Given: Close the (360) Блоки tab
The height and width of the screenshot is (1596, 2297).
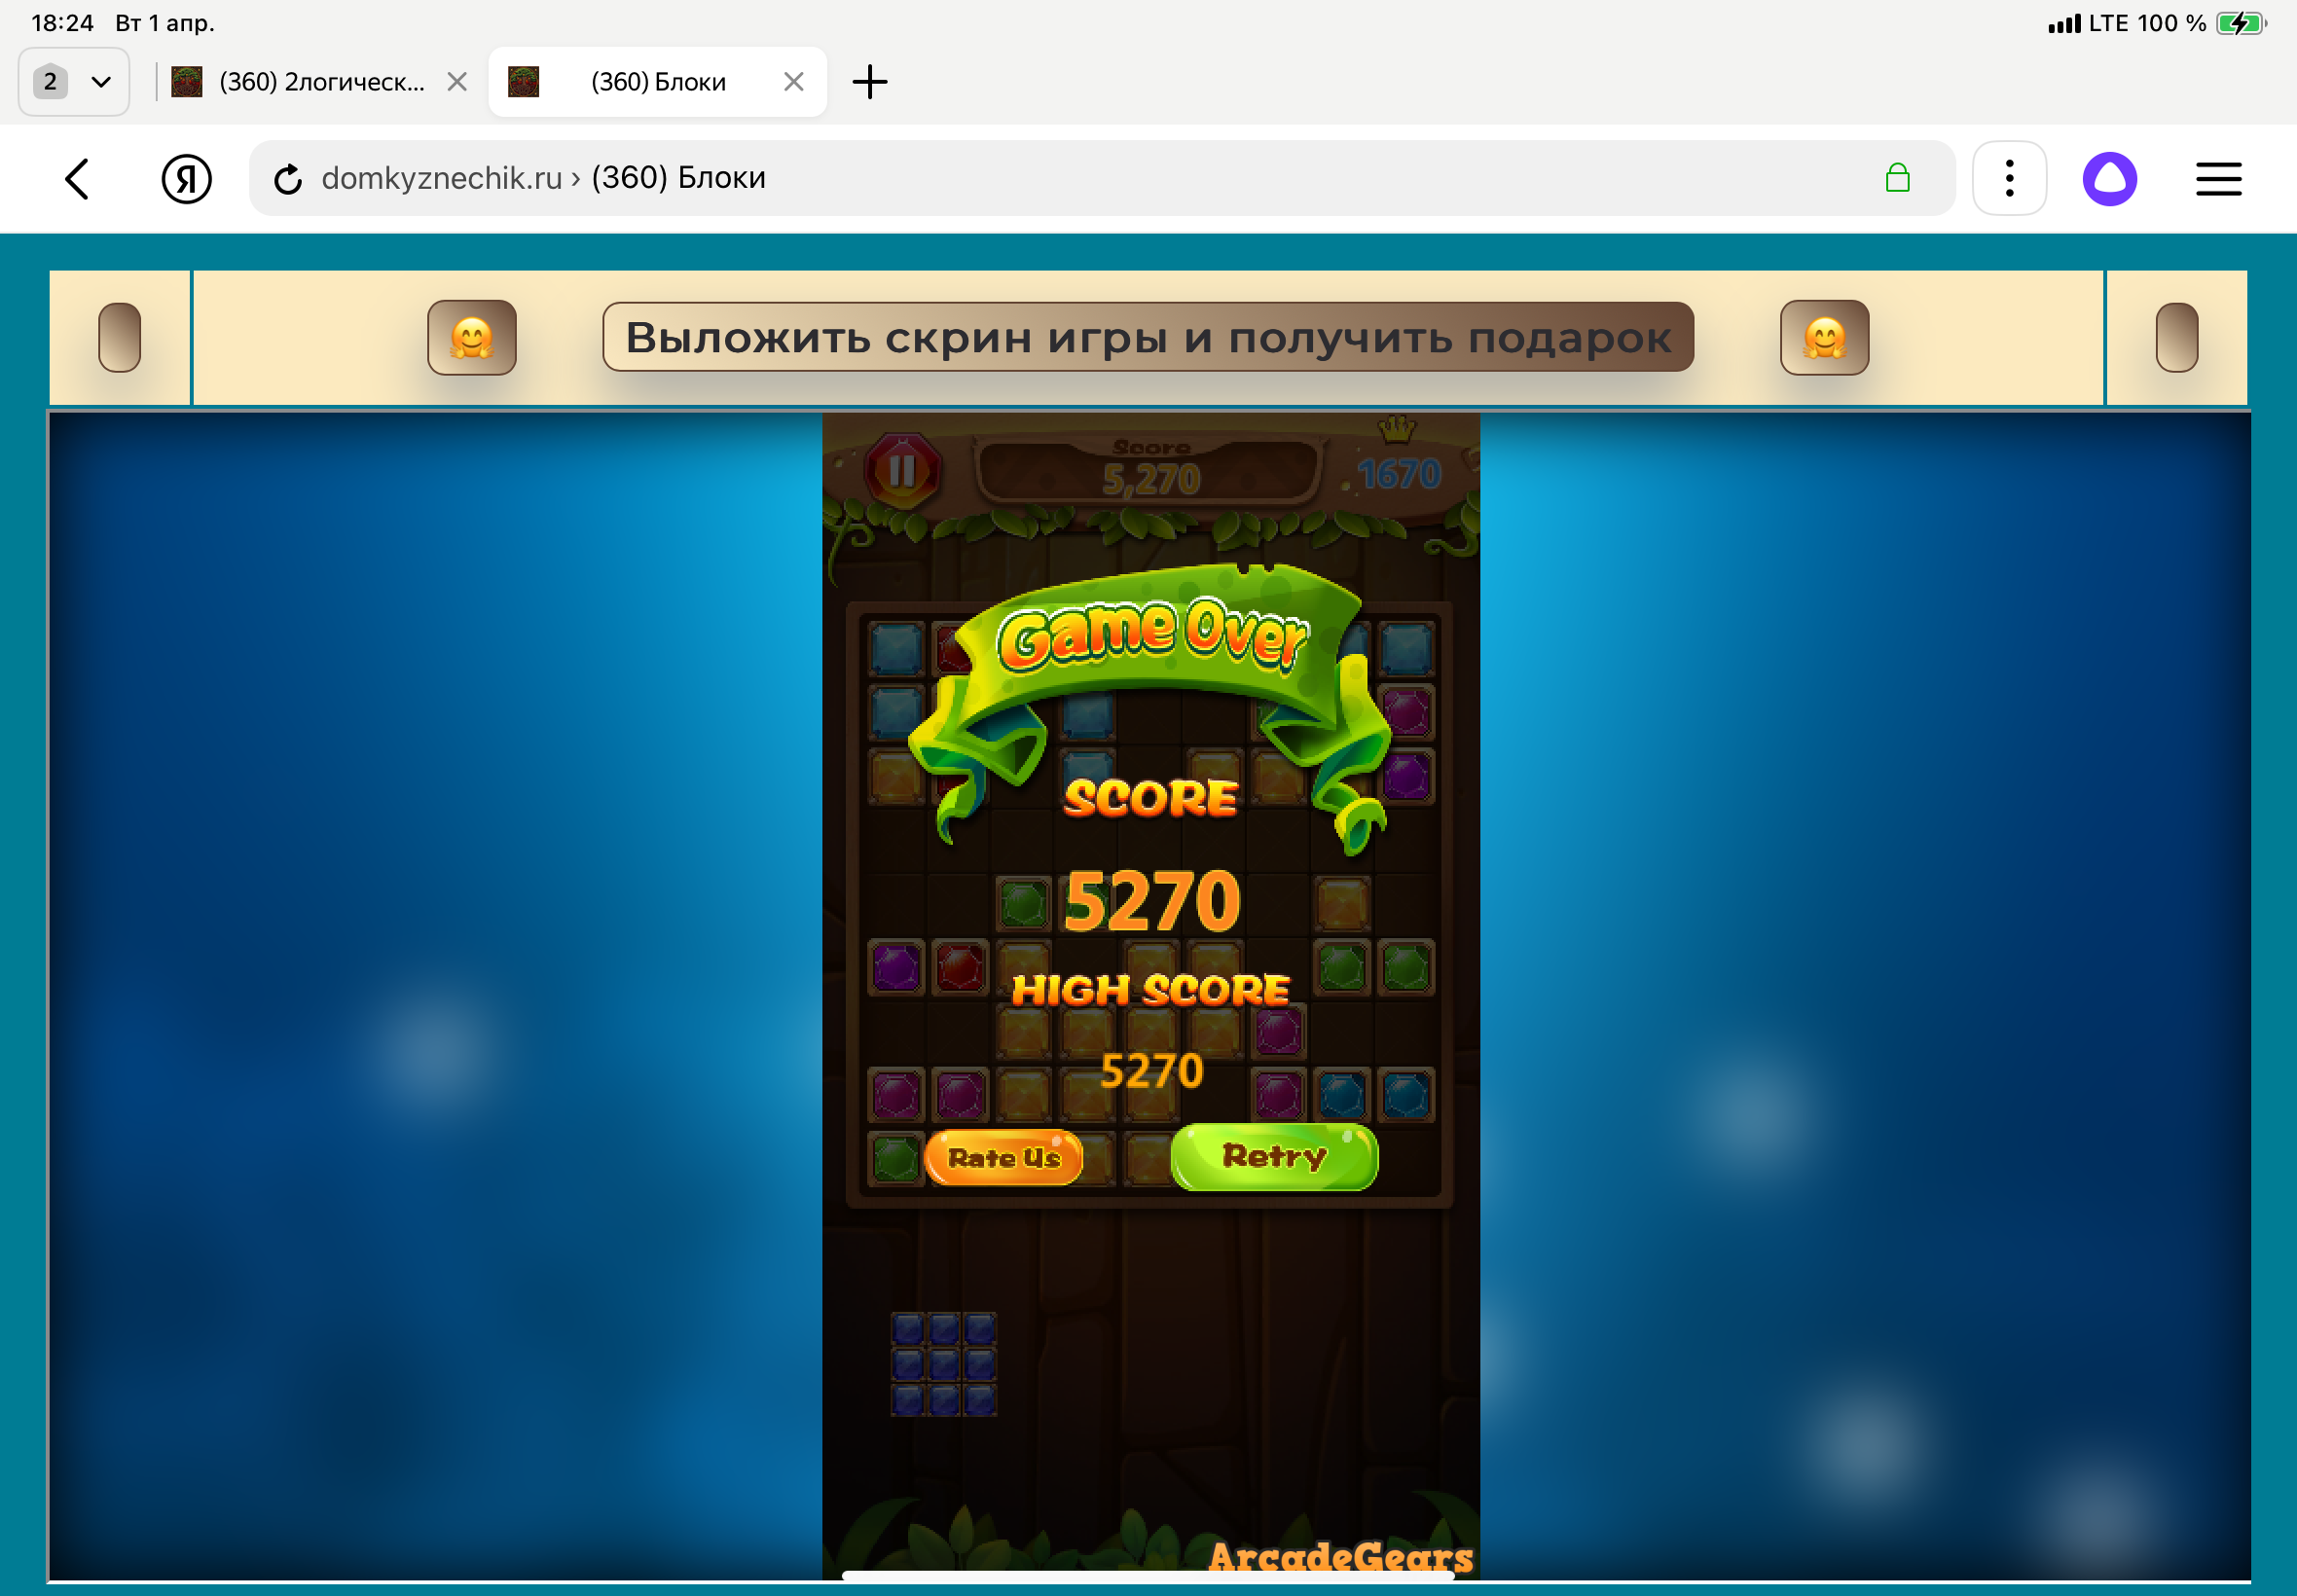Looking at the screenshot, I should point(793,82).
